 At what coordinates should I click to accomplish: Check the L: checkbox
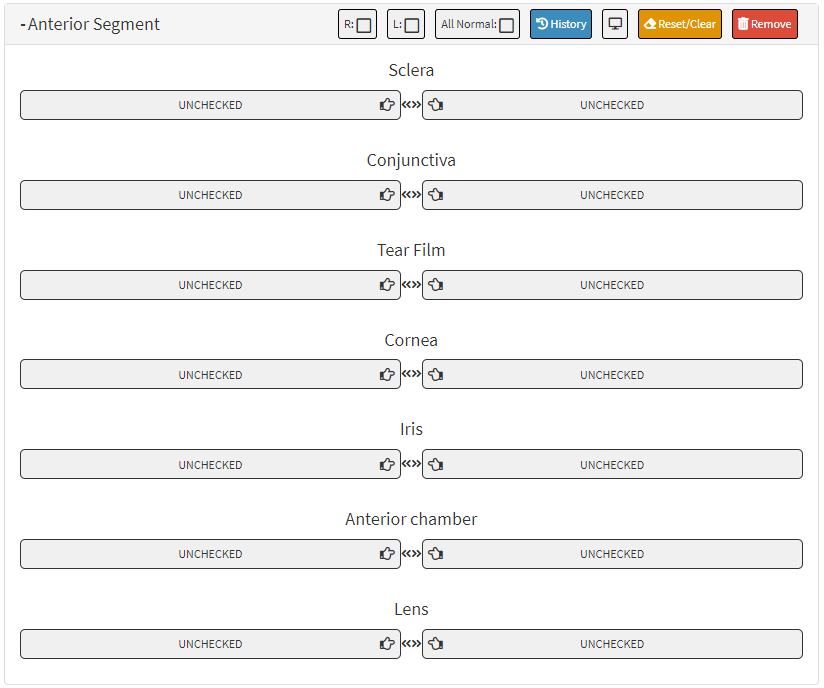point(412,25)
